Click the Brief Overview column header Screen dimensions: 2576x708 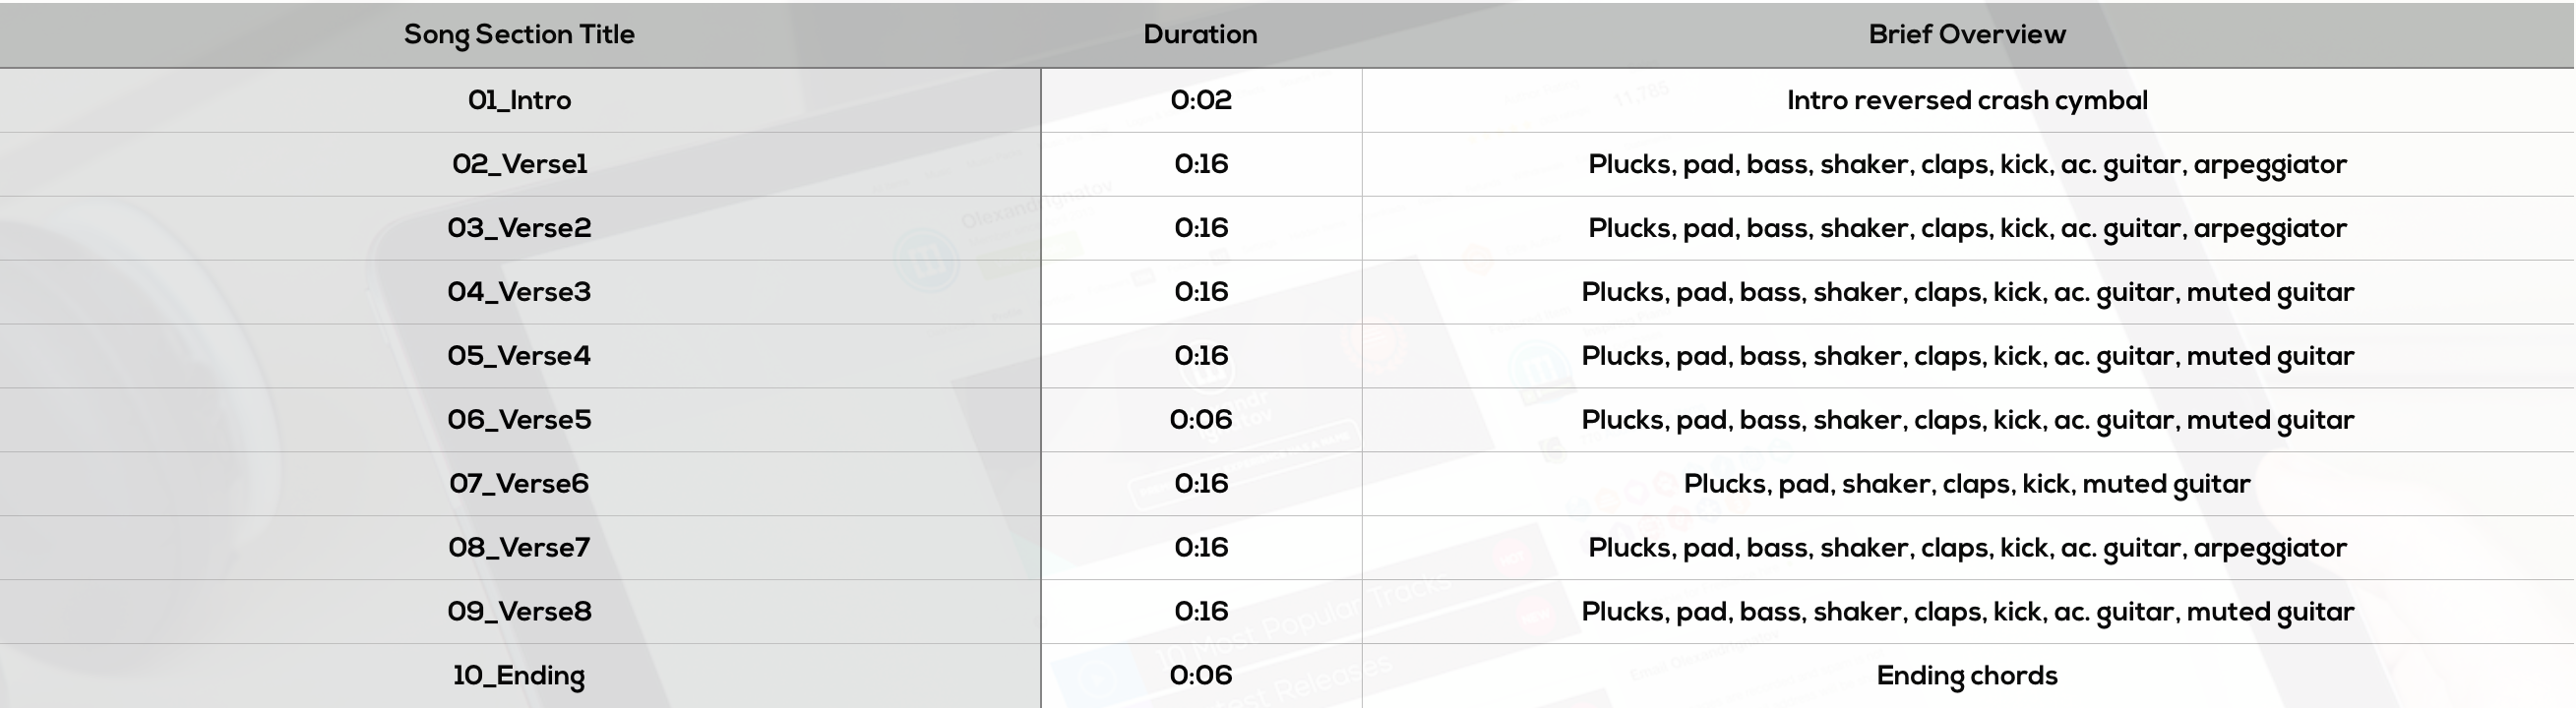[x=1967, y=34]
